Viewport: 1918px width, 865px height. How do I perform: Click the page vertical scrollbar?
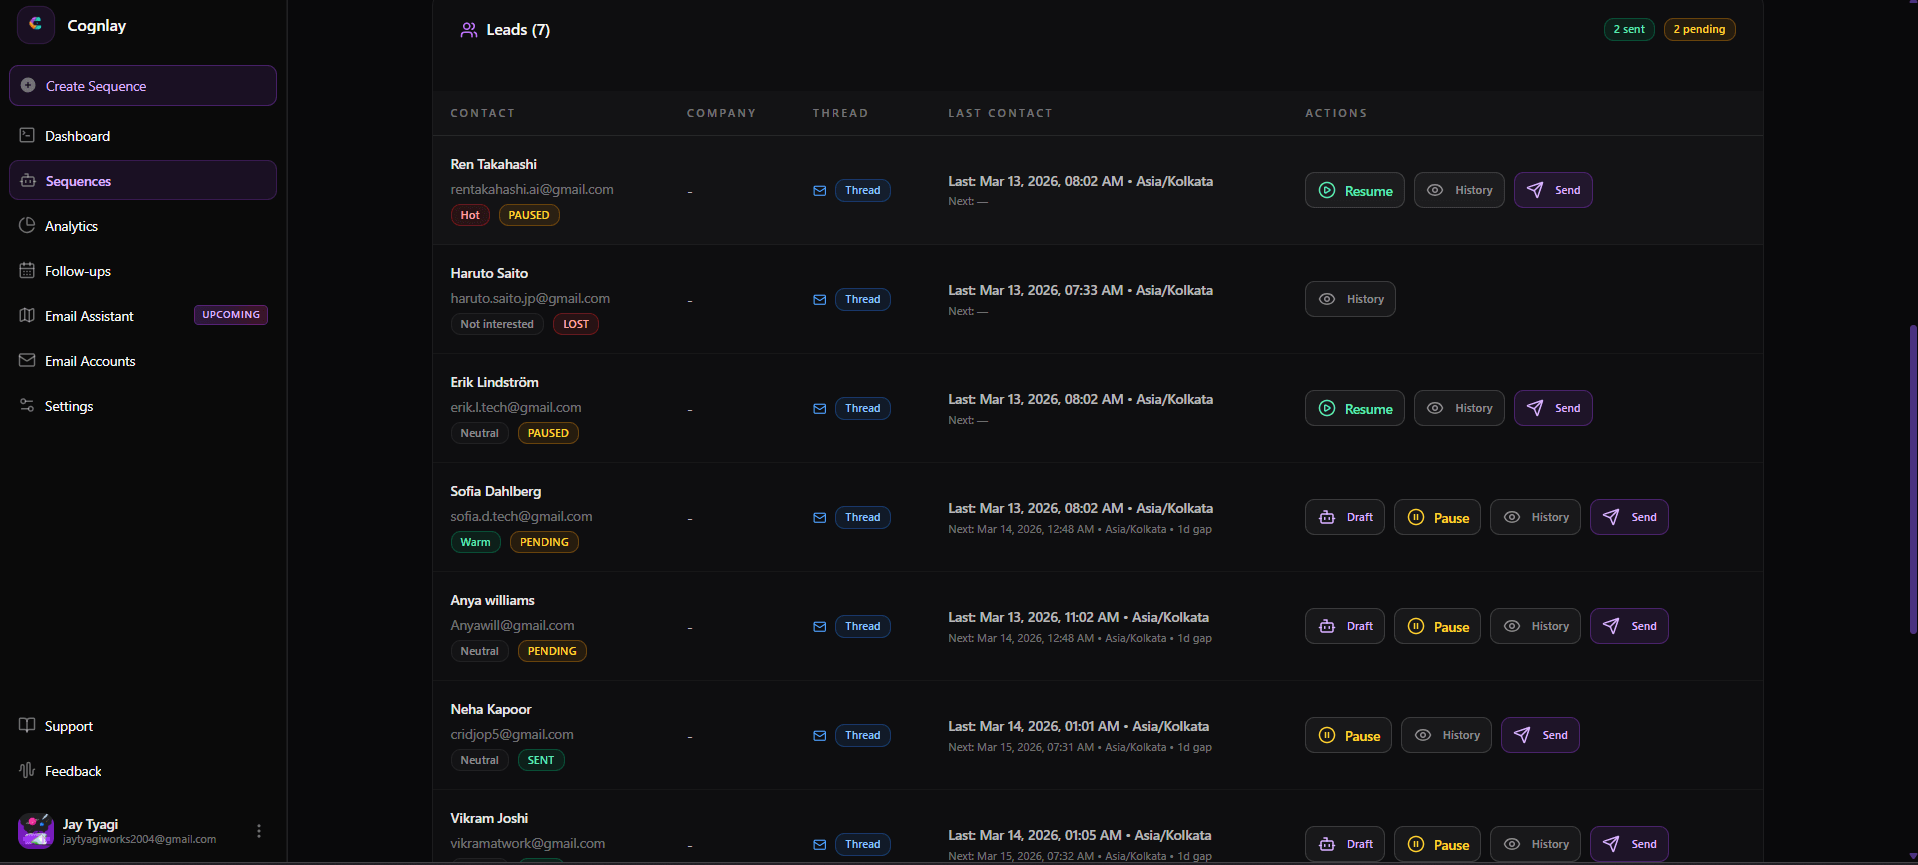click(x=1912, y=480)
